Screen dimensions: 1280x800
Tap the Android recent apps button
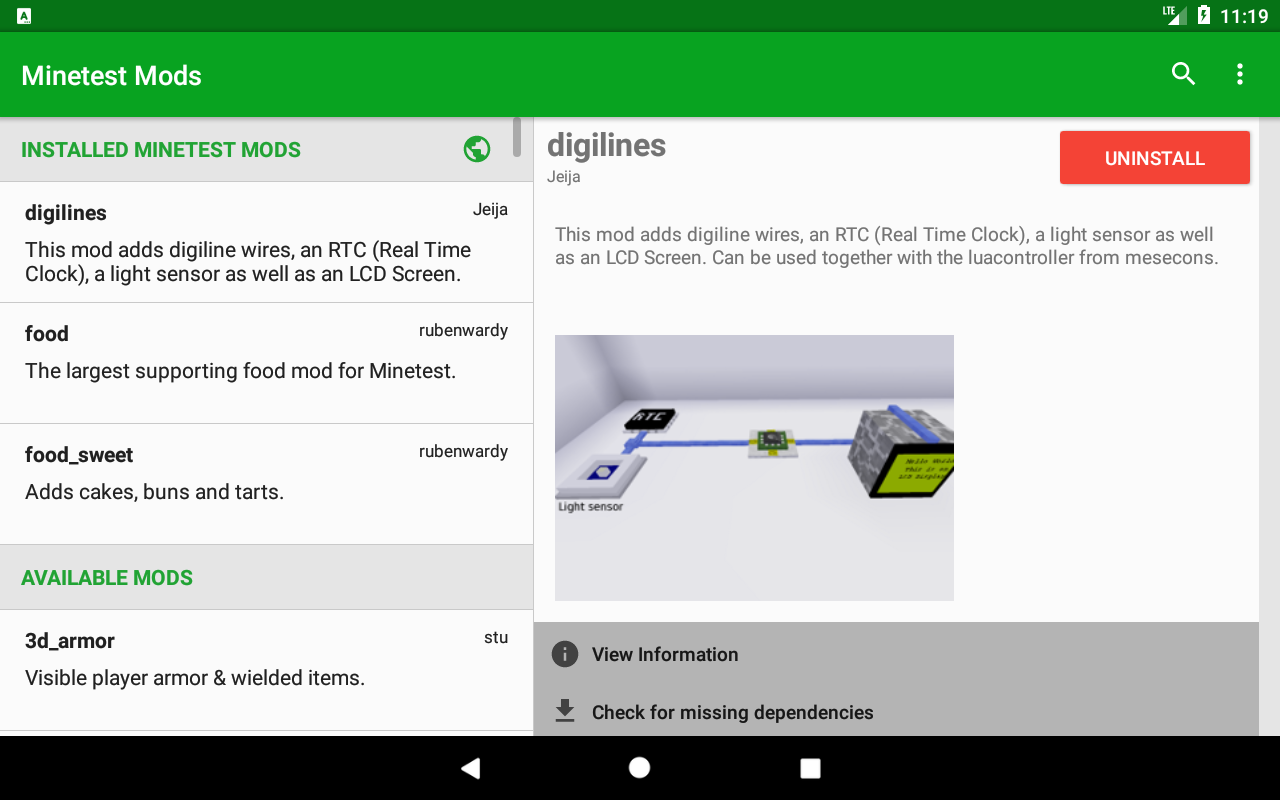click(810, 768)
